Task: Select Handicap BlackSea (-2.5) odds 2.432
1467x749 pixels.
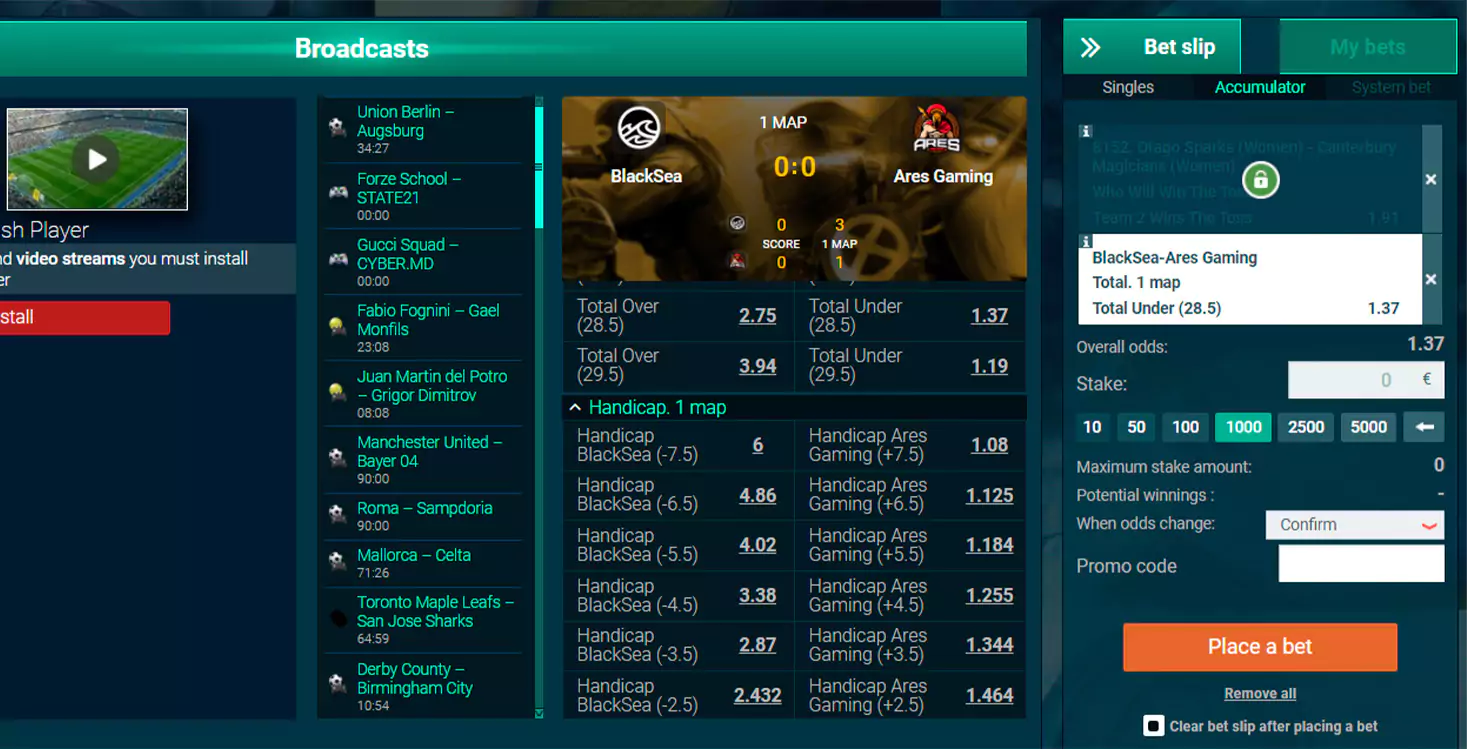Action: [757, 695]
